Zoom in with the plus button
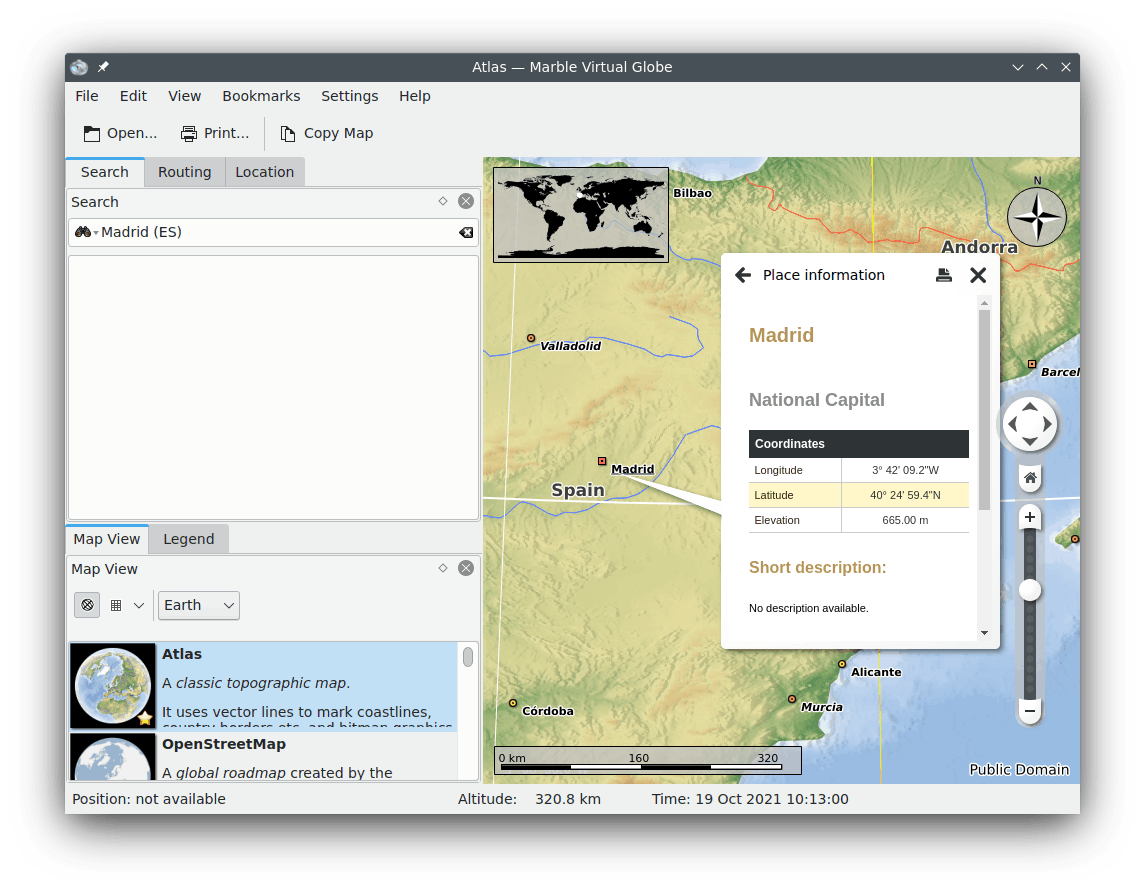 [x=1030, y=518]
